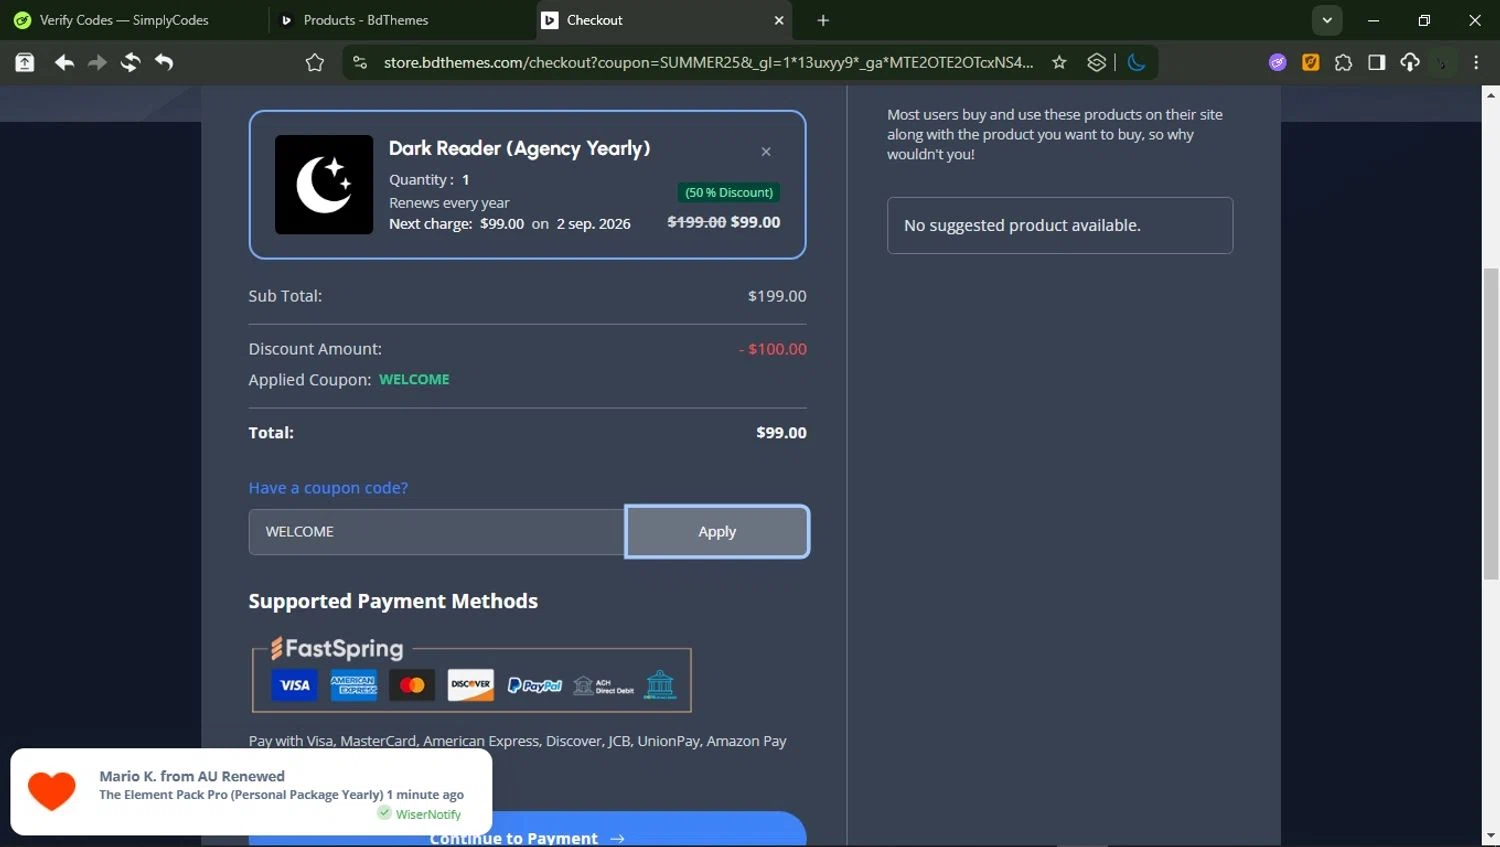The height and width of the screenshot is (847, 1500).
Task: Toggle the browser side panel icon
Action: click(1377, 63)
